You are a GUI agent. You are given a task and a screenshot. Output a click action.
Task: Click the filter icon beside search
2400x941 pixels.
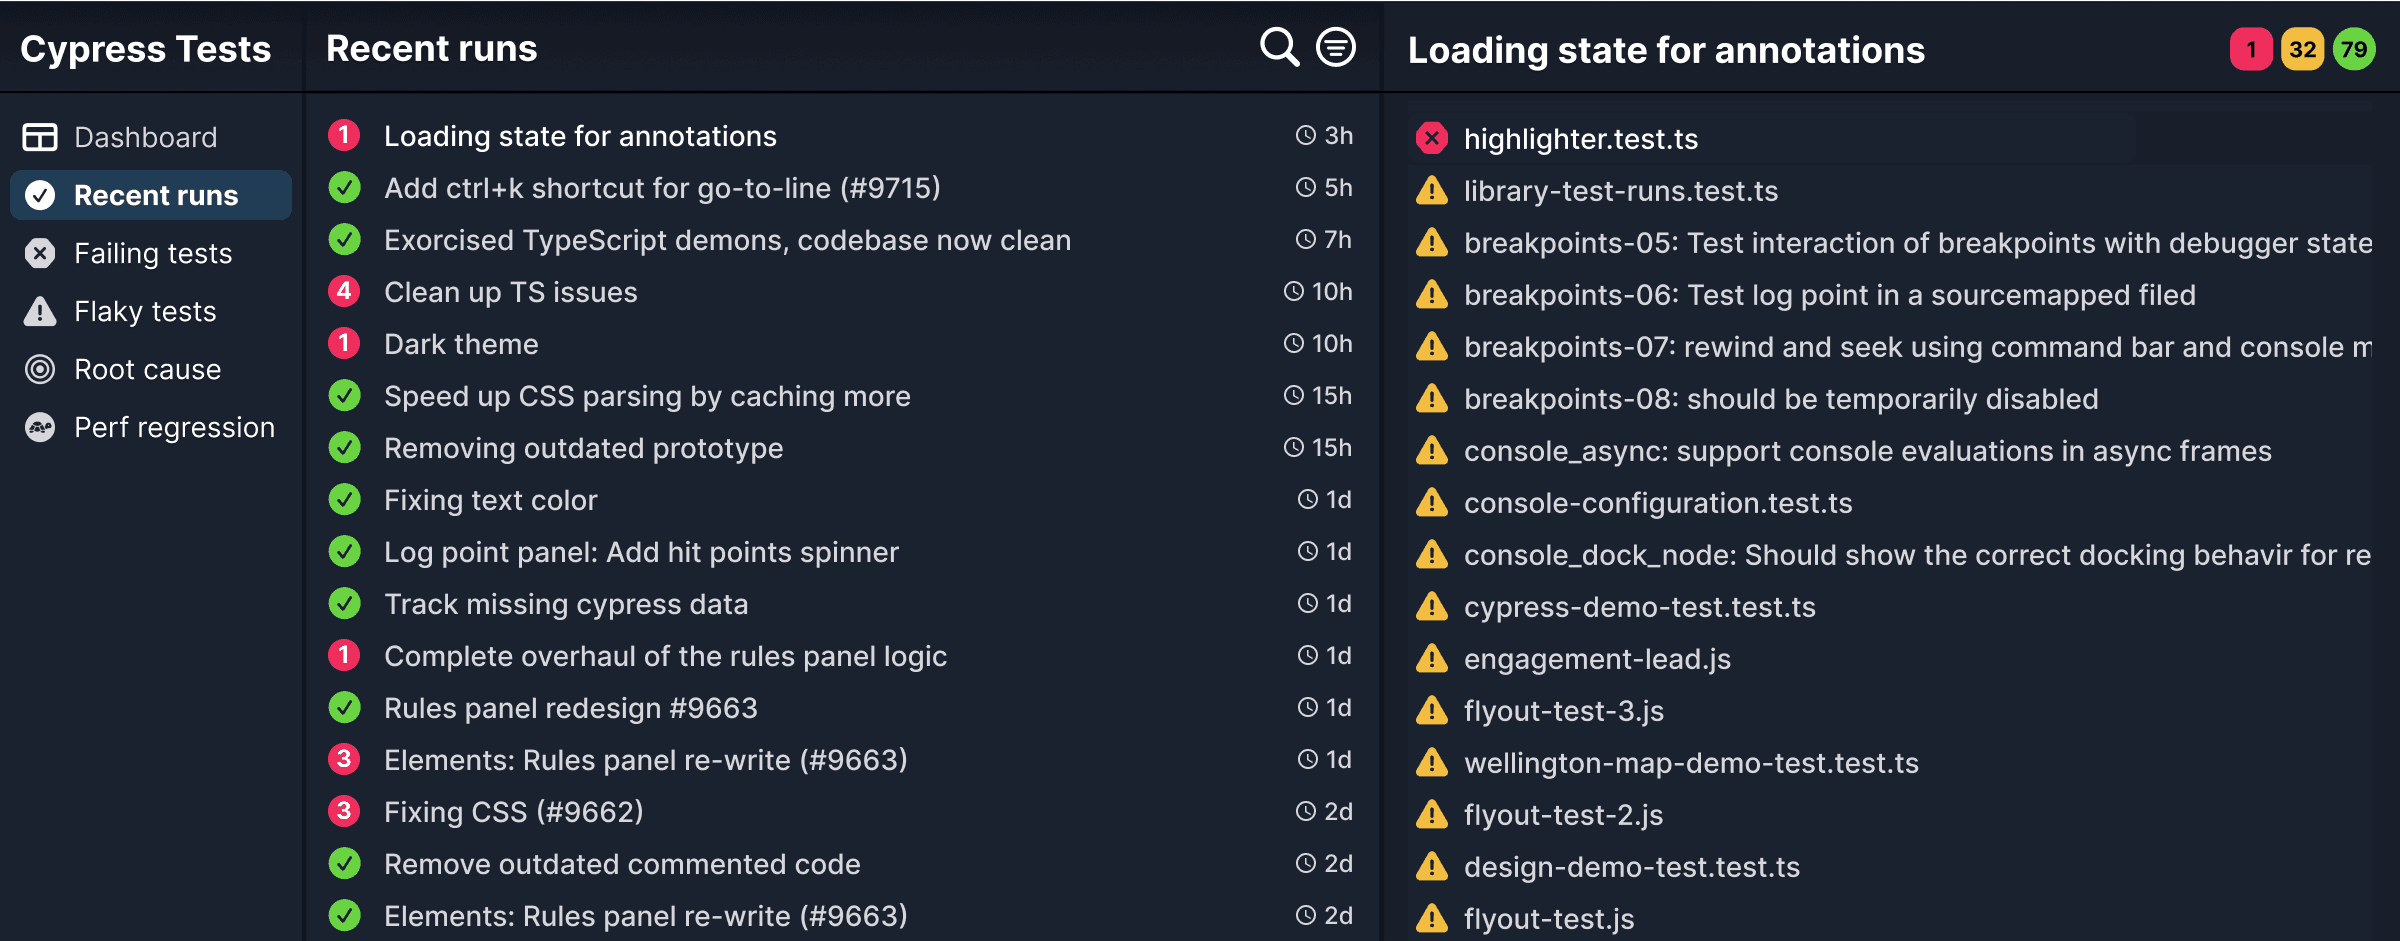tap(1336, 47)
